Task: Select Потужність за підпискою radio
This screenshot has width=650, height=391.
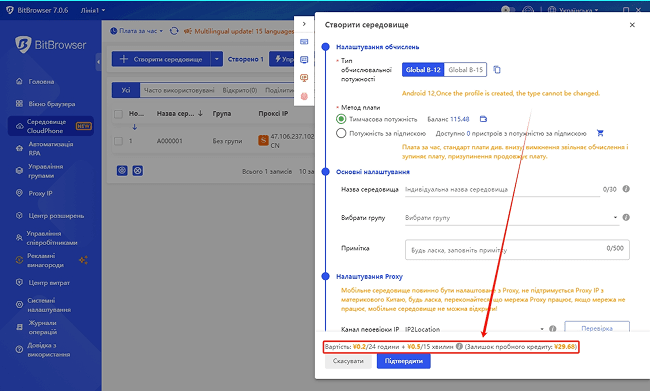Action: point(341,133)
